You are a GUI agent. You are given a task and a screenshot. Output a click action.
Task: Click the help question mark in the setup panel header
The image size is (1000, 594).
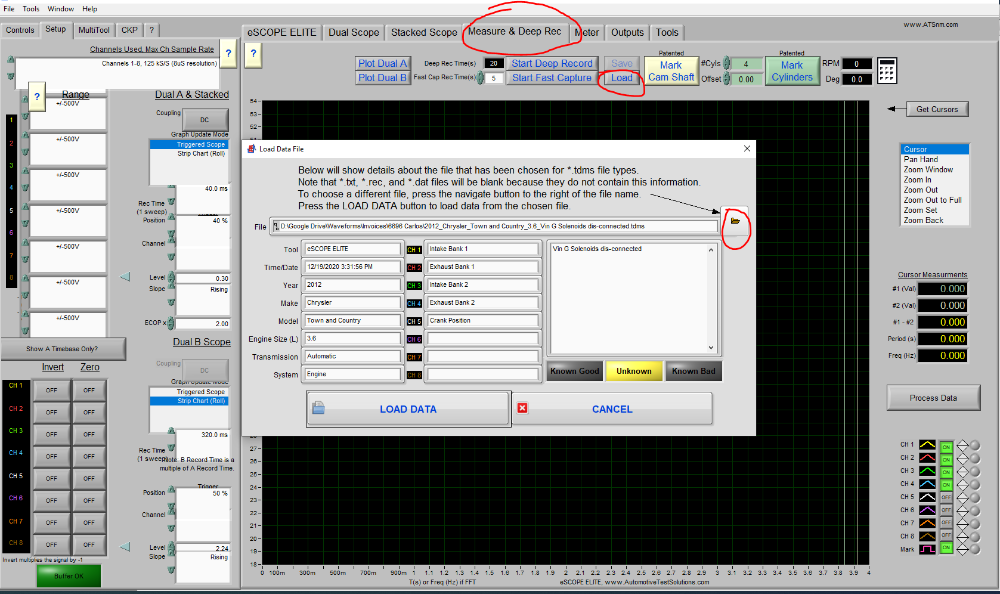228,54
